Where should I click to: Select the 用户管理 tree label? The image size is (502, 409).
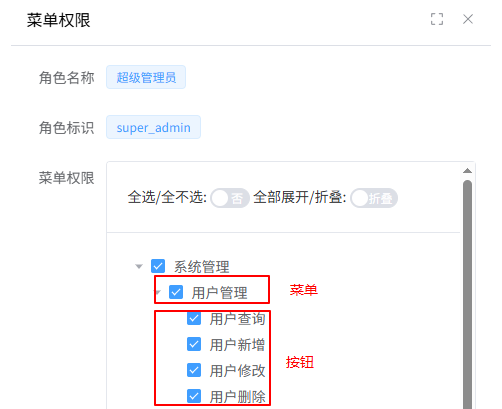pos(219,293)
